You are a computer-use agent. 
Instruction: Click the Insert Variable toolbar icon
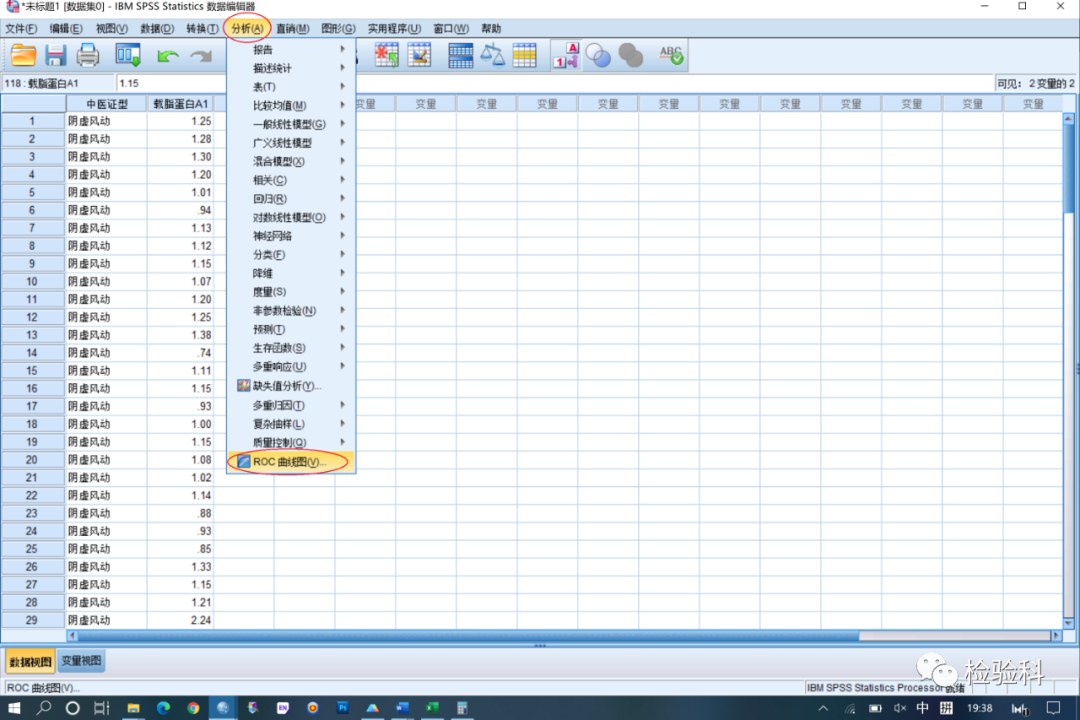click(x=417, y=56)
